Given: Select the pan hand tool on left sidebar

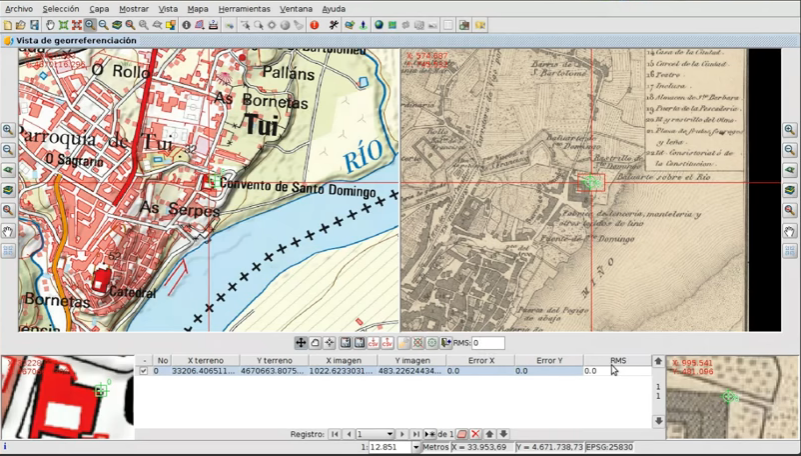Looking at the screenshot, I should (x=8, y=231).
